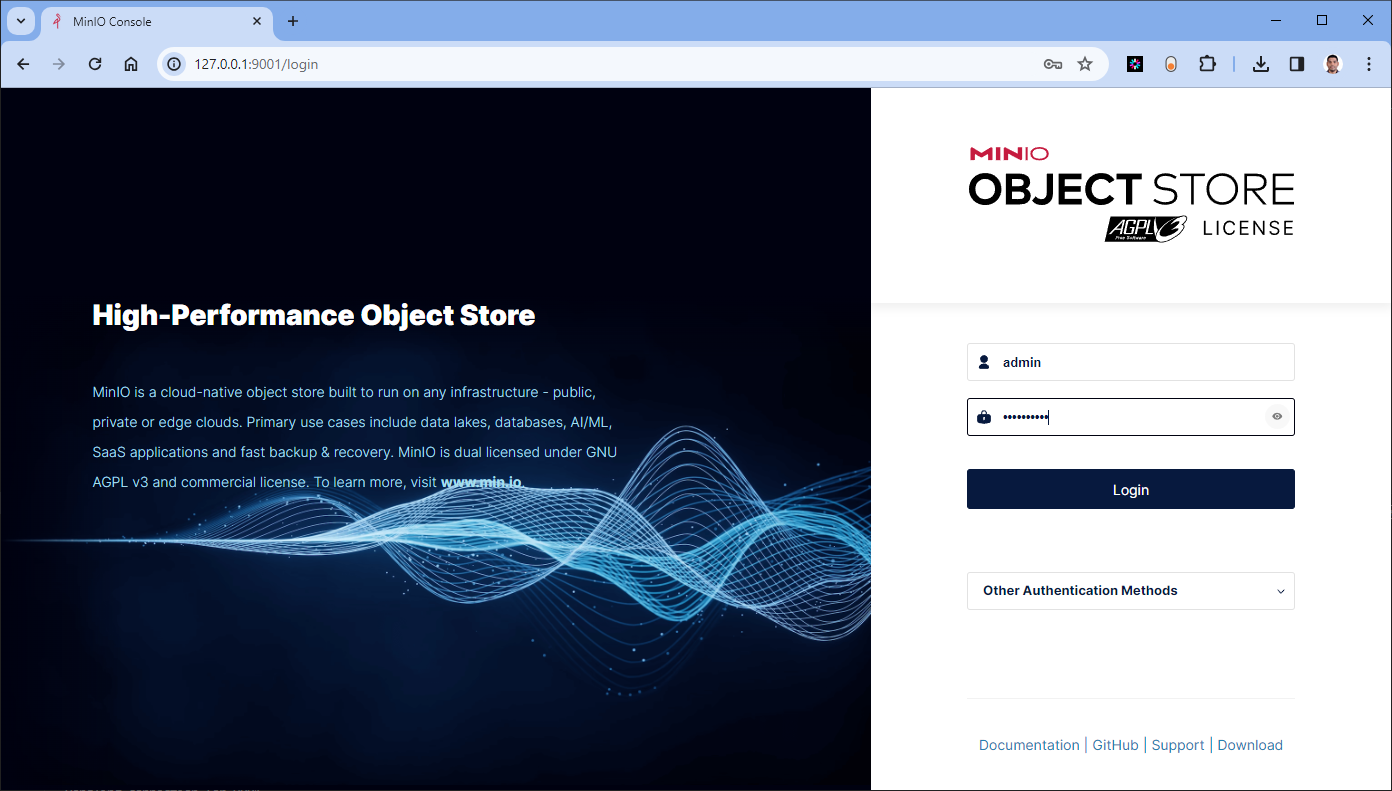Viewport: 1392px width, 791px height.
Task: Open new tab with plus button
Action: pyautogui.click(x=293, y=21)
